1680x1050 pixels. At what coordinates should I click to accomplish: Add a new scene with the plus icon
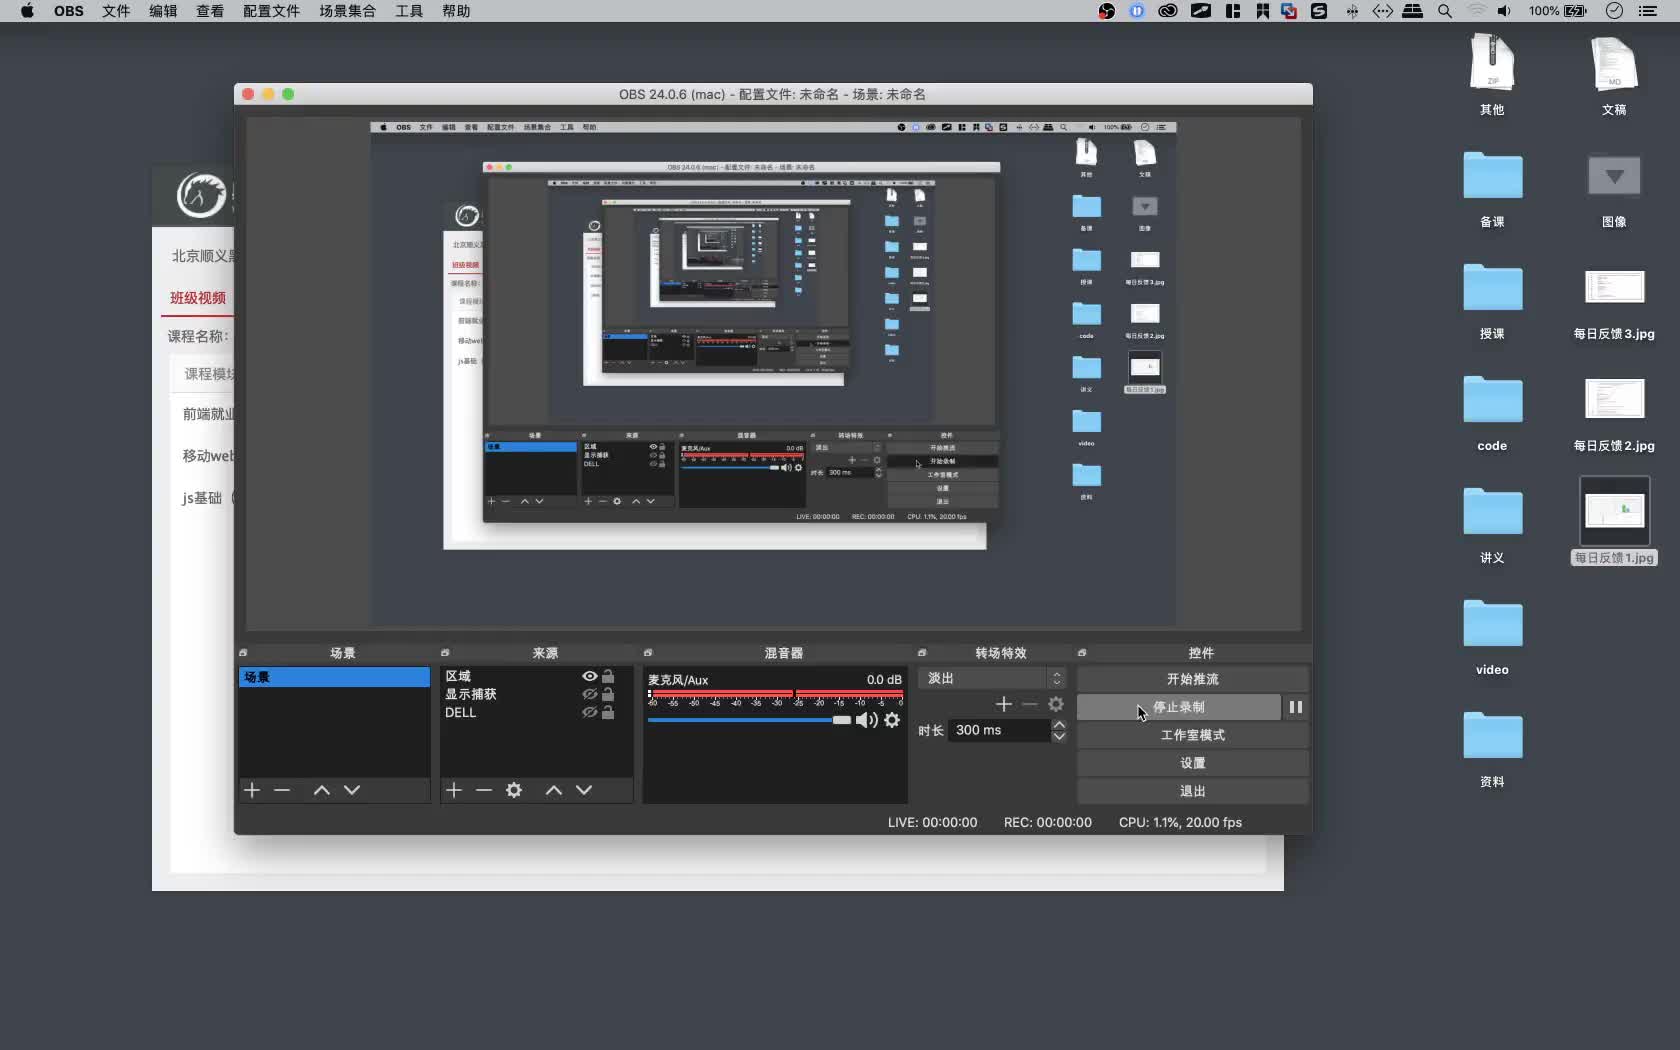[252, 790]
